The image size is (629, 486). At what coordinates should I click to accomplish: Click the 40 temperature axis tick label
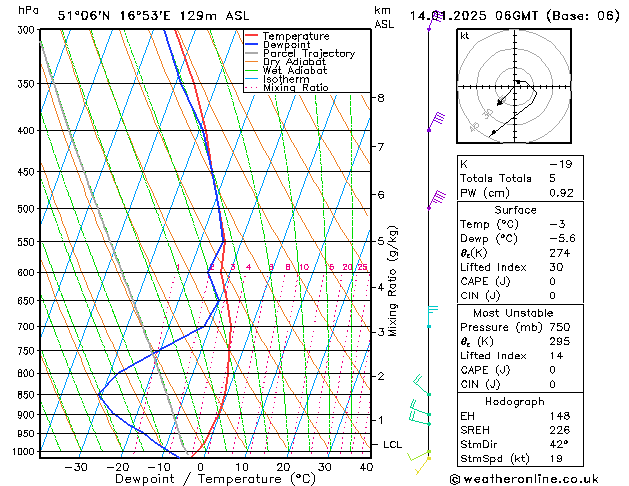tap(366, 467)
